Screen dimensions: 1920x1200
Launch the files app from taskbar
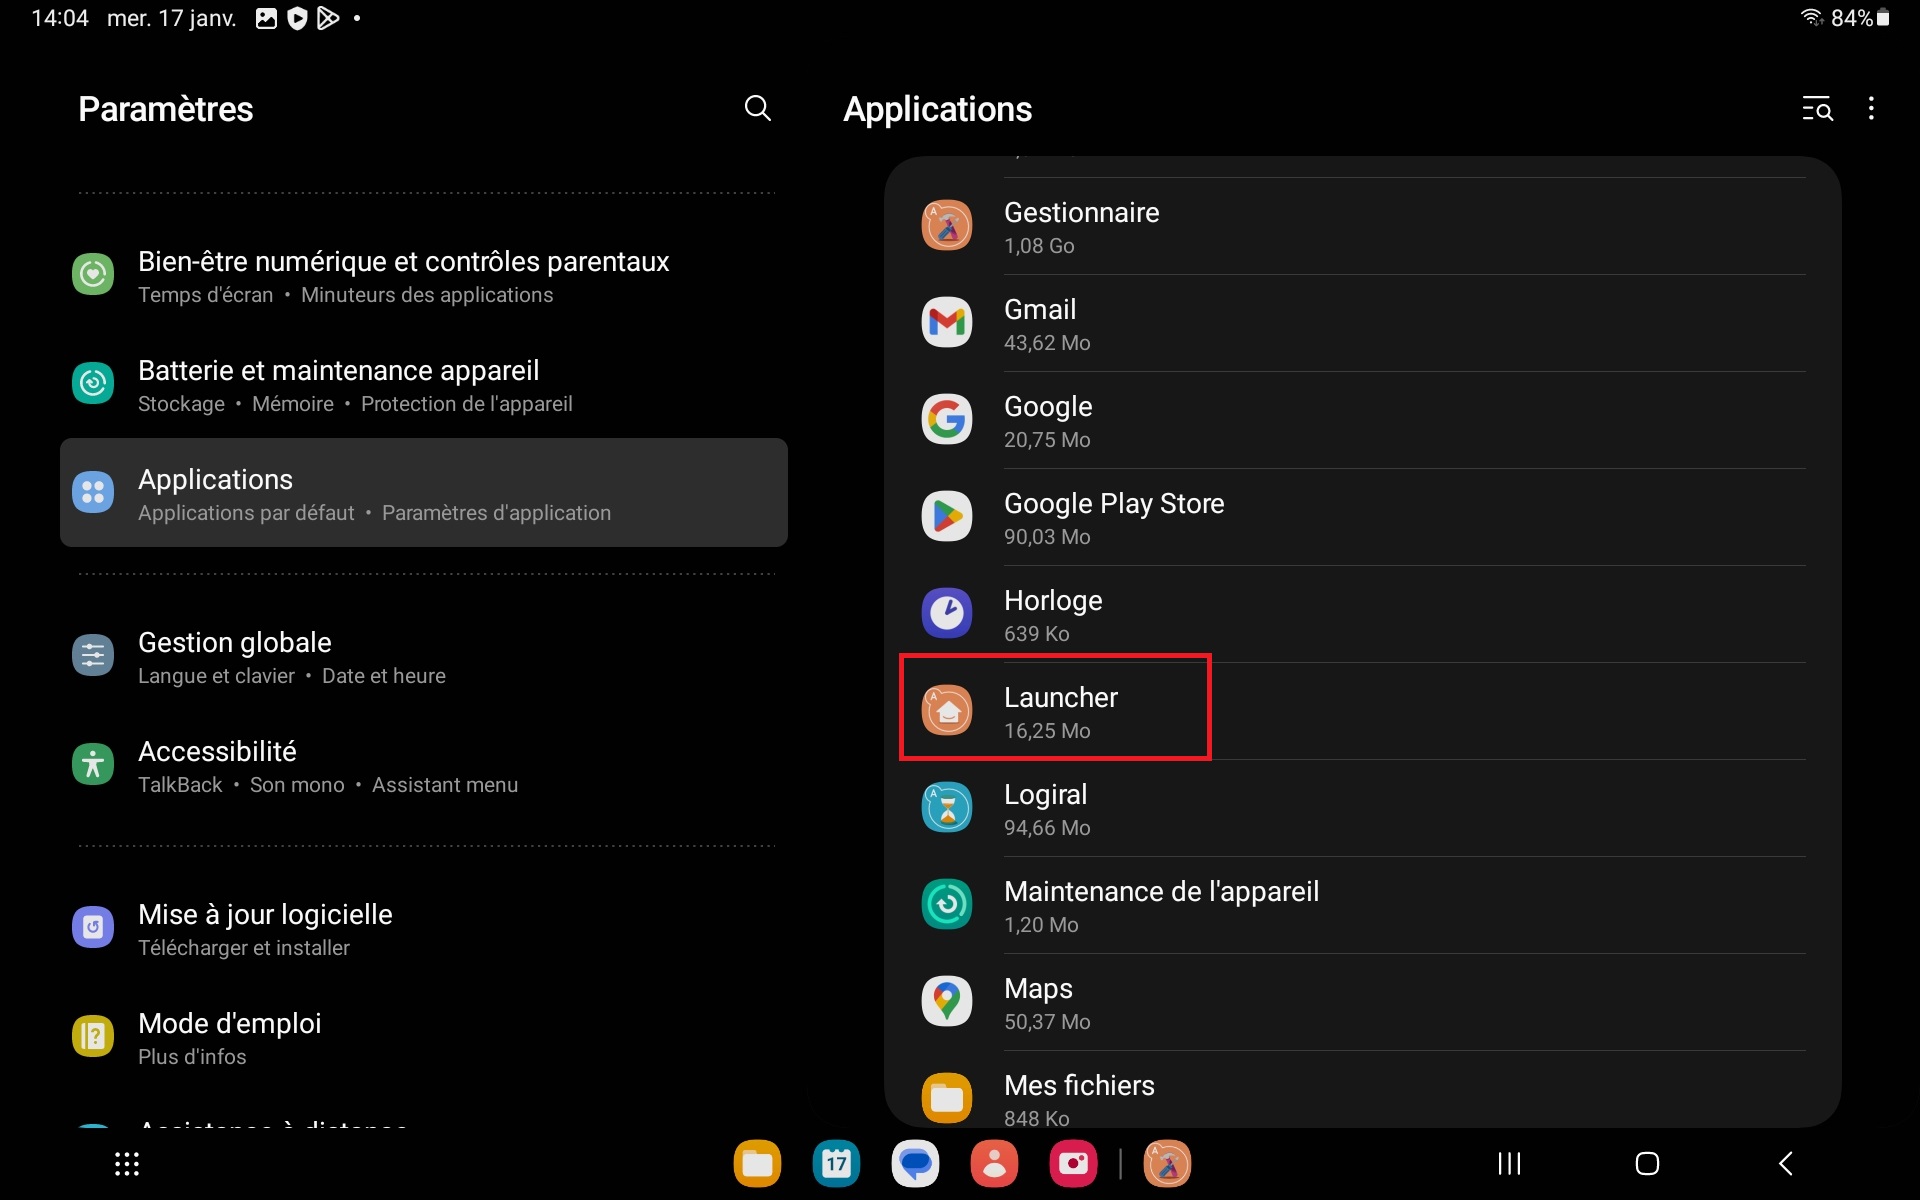pos(757,1164)
